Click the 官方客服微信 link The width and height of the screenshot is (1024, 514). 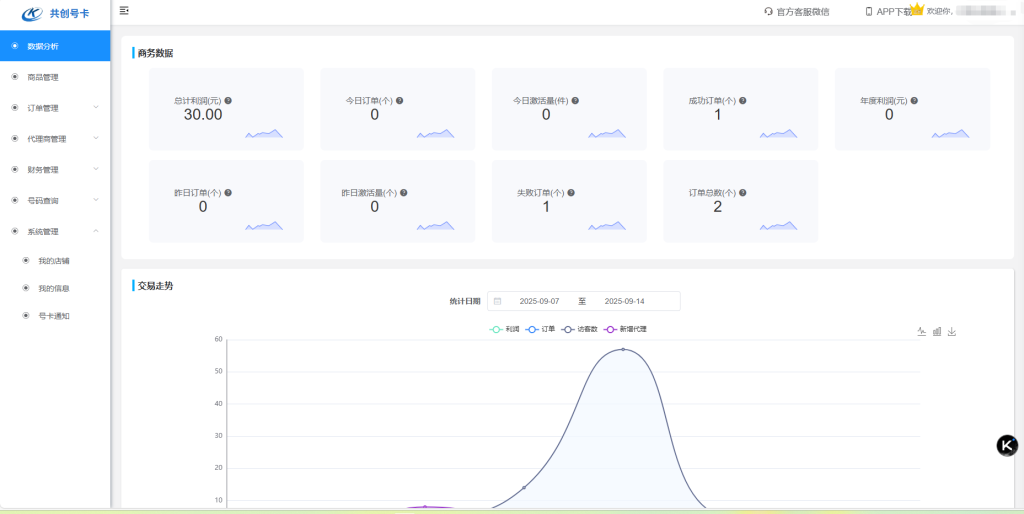[x=796, y=12]
